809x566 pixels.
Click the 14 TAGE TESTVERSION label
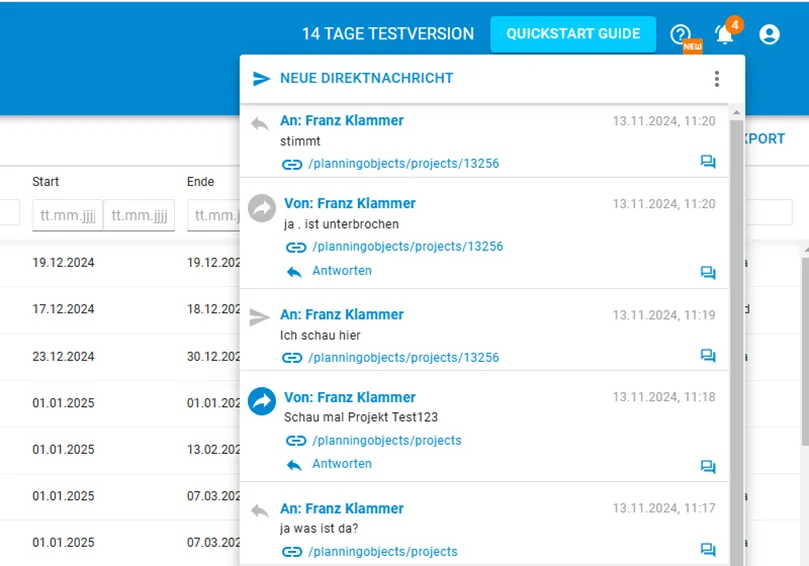coord(387,34)
